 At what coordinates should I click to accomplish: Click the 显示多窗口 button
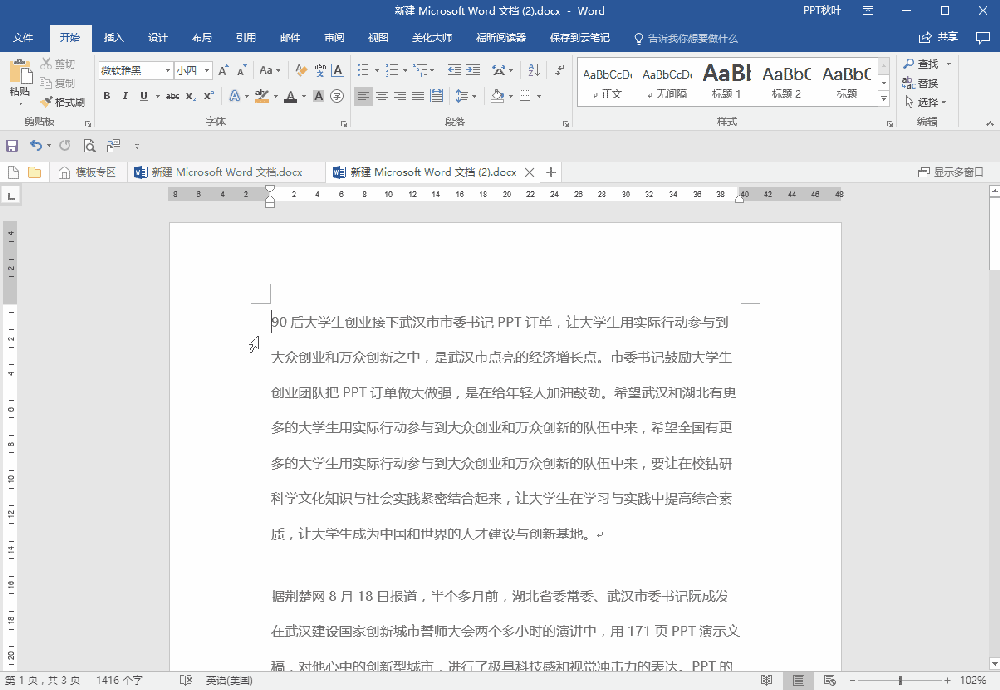950,172
